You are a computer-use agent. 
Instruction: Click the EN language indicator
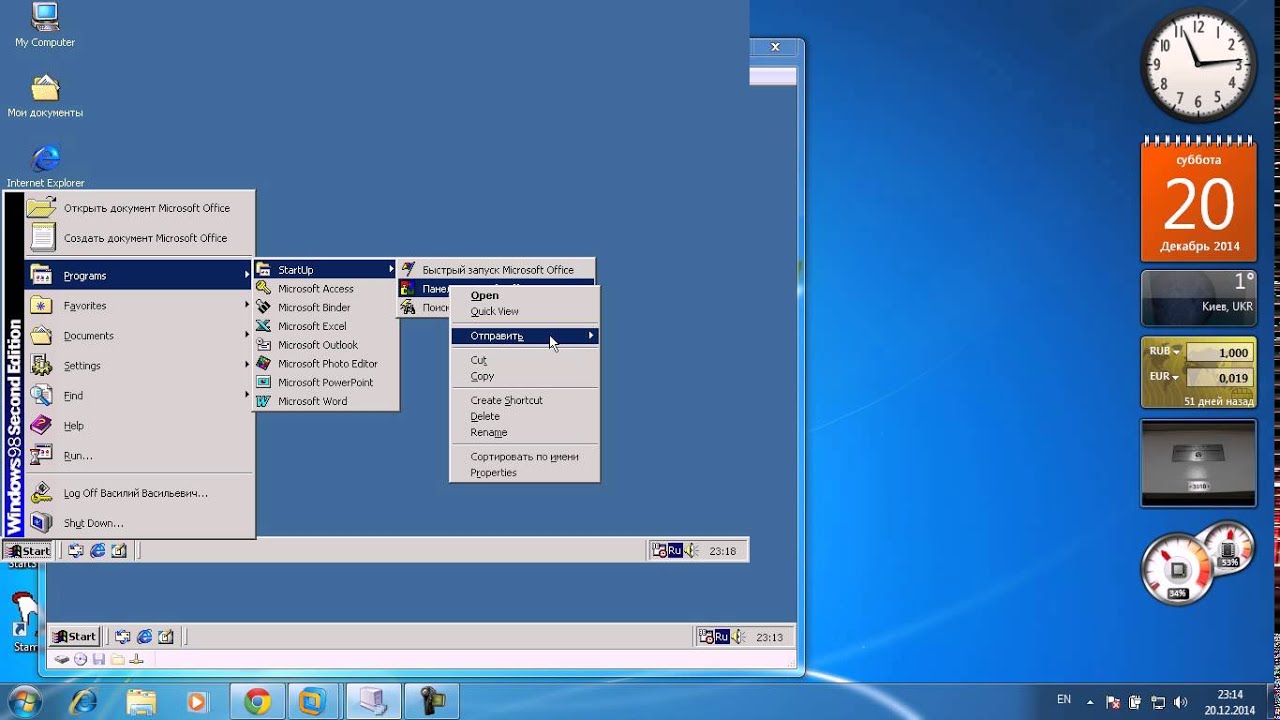1064,700
